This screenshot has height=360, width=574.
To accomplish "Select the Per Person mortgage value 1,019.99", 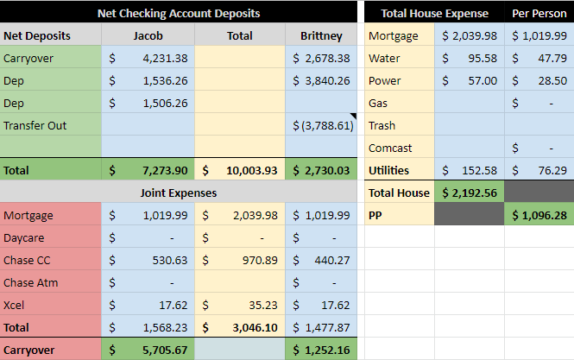I will (539, 34).
